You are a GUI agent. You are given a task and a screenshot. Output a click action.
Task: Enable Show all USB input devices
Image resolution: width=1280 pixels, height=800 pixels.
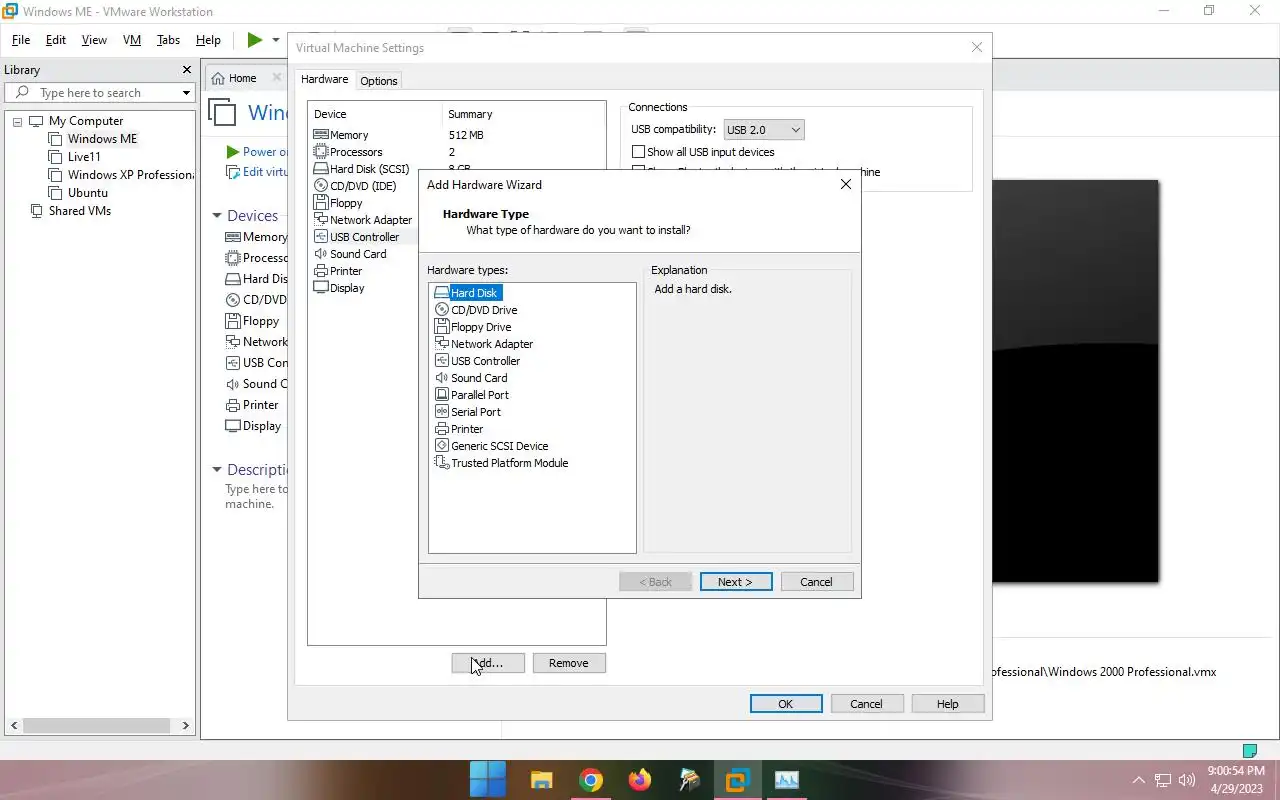[x=638, y=152]
